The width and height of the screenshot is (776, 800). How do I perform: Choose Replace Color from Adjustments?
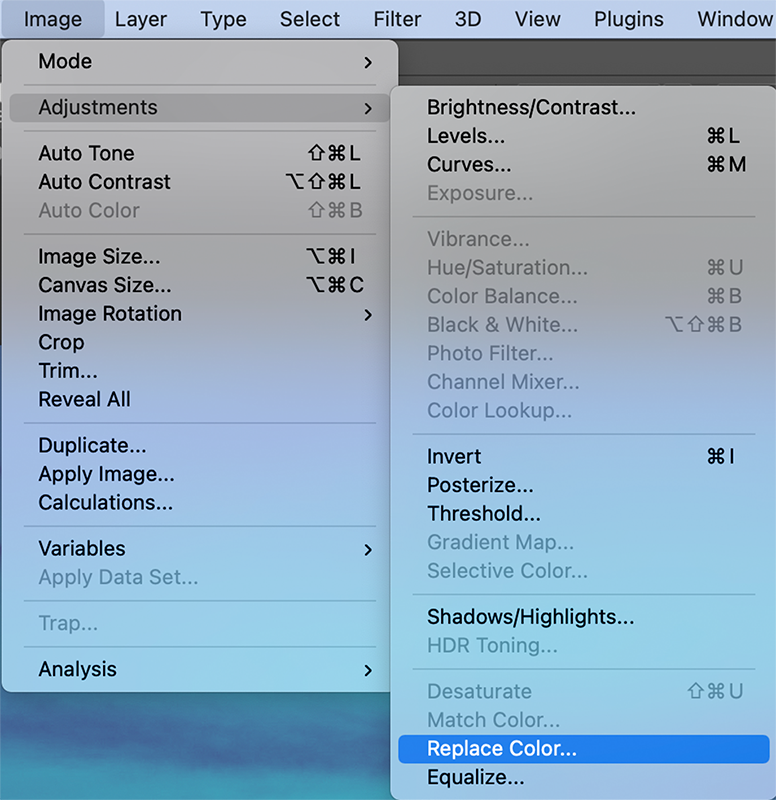tap(502, 749)
